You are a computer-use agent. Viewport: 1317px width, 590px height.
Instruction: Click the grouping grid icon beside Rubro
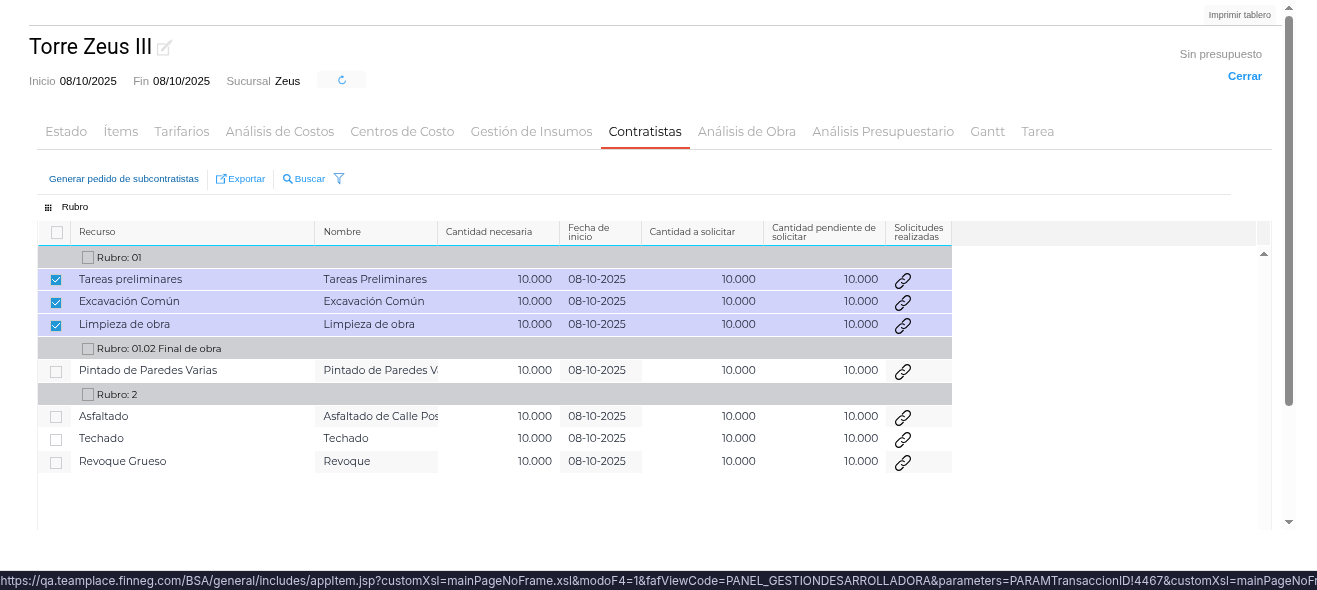48,207
